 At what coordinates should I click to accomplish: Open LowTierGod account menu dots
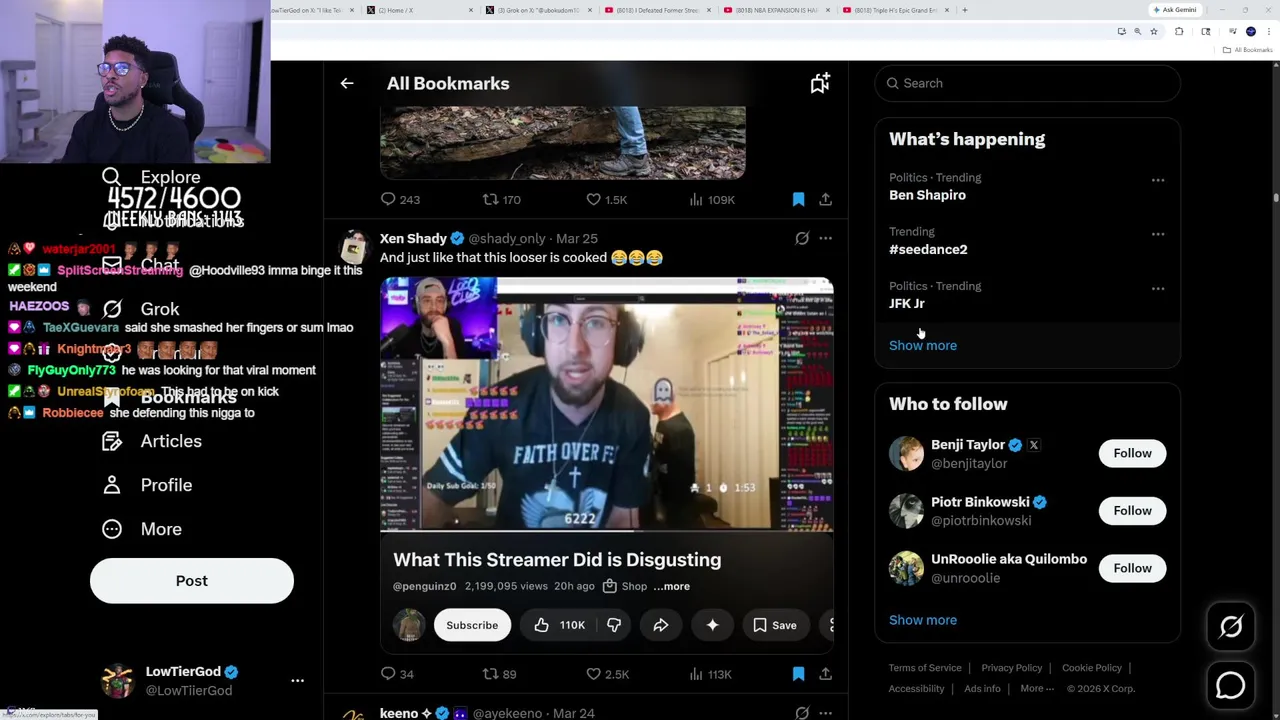point(297,680)
